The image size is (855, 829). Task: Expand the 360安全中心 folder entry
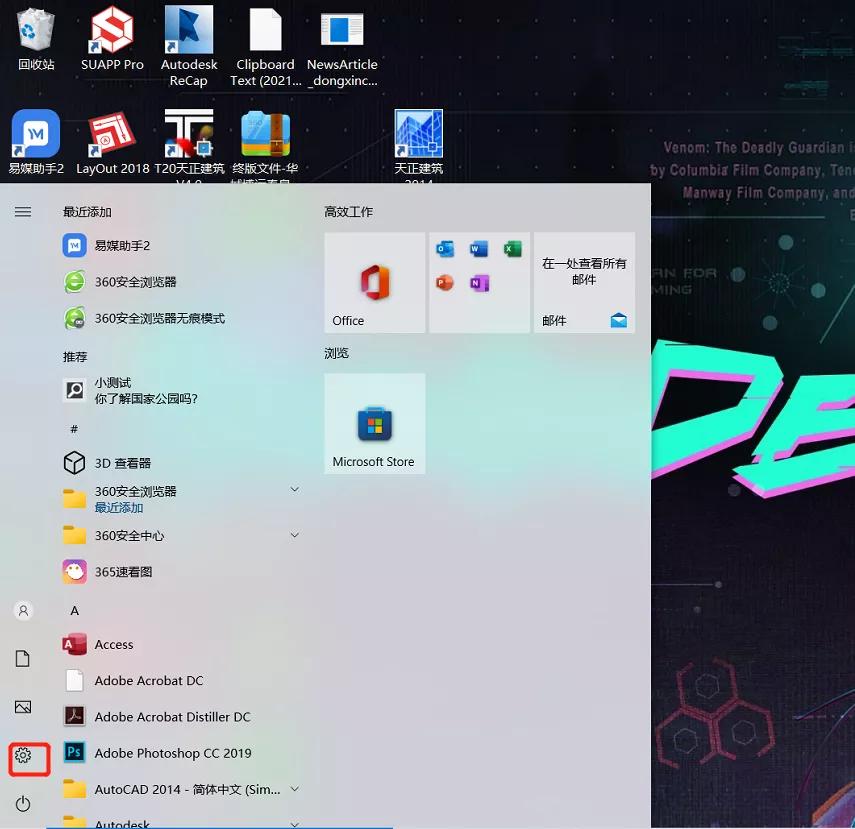293,535
